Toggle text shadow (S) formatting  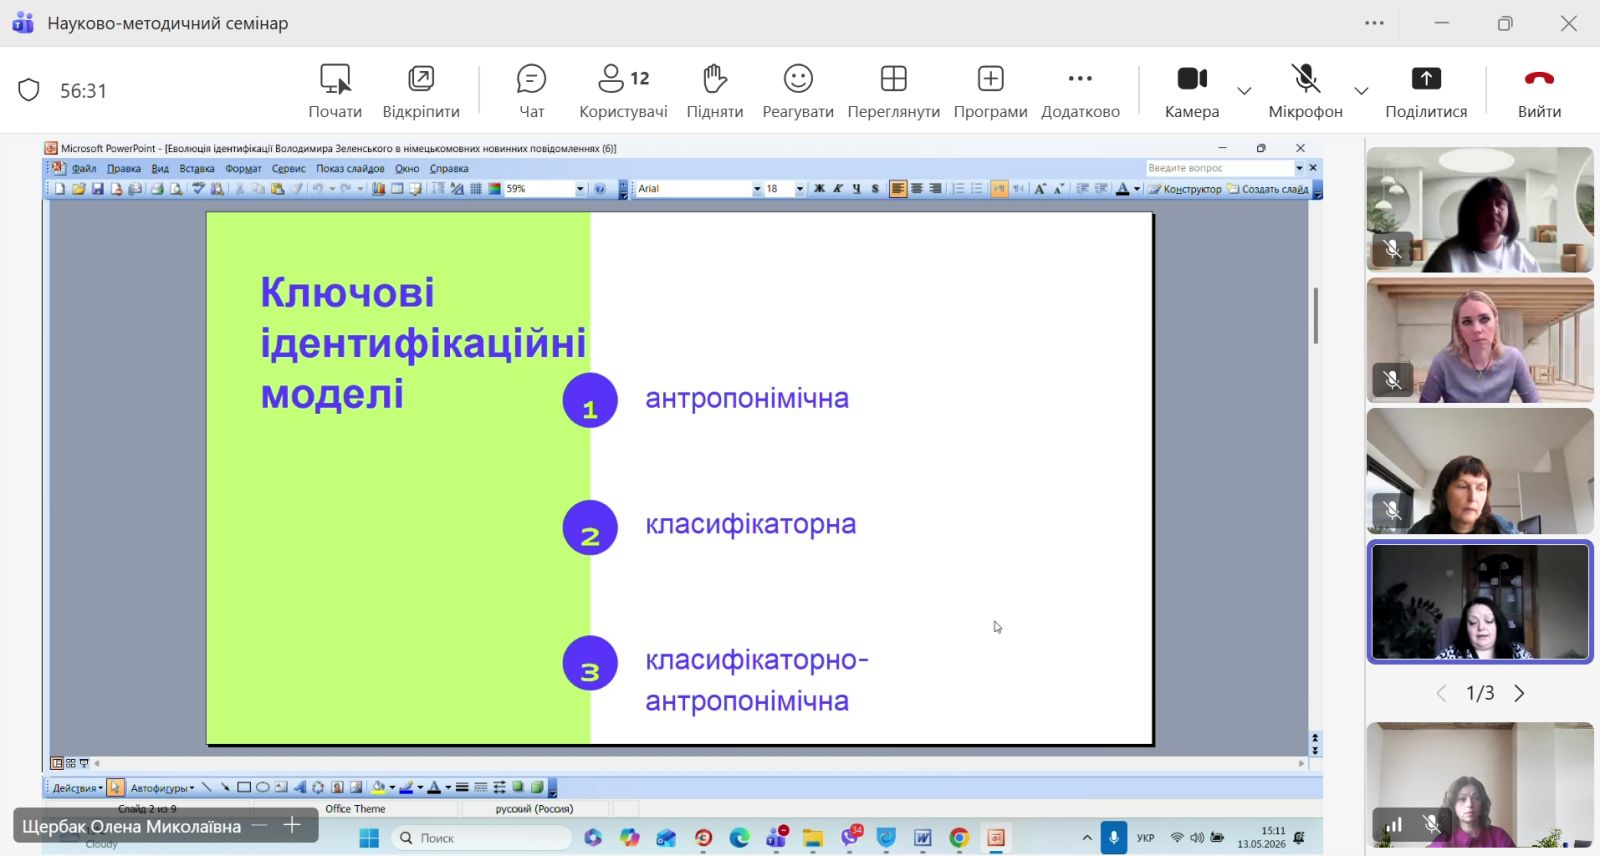click(875, 189)
